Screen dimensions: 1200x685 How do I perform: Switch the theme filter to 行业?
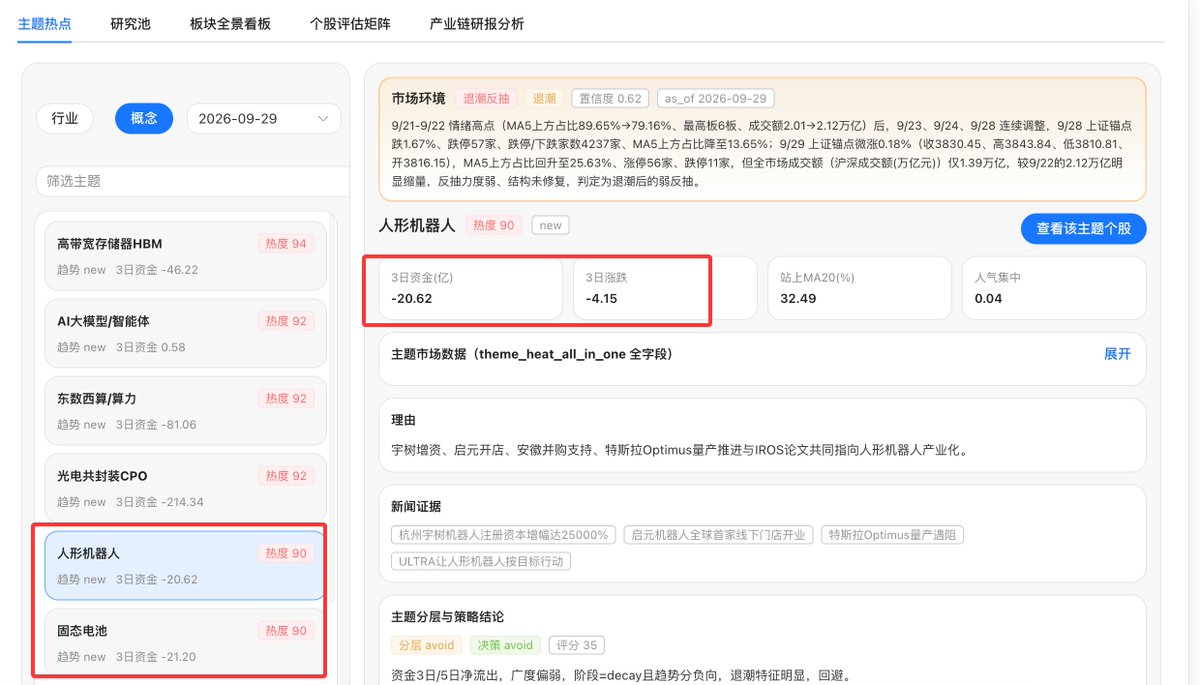(x=65, y=118)
